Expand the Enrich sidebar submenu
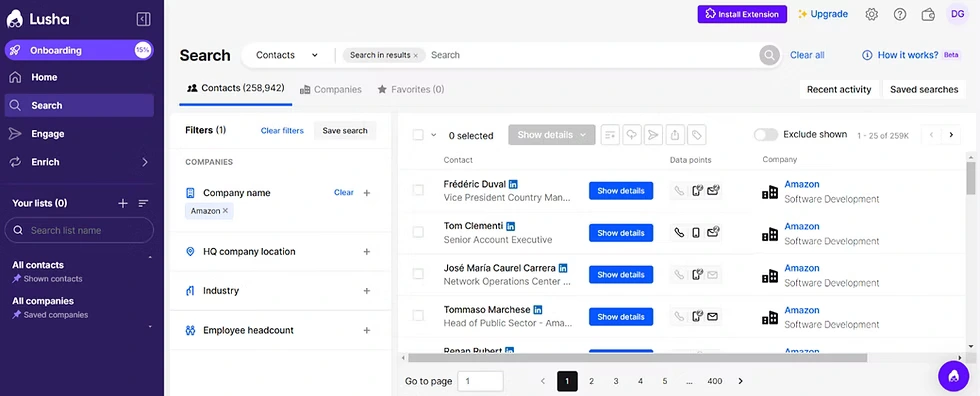 (x=144, y=162)
